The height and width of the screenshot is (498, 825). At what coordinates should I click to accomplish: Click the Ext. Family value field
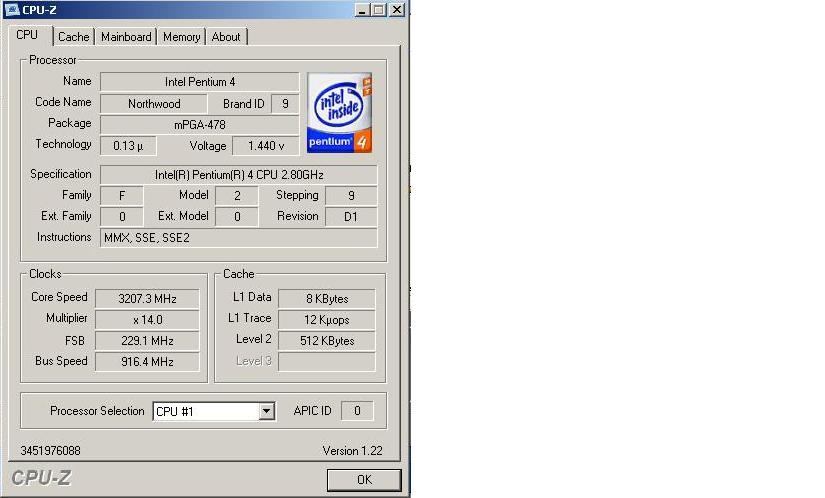click(x=122, y=217)
